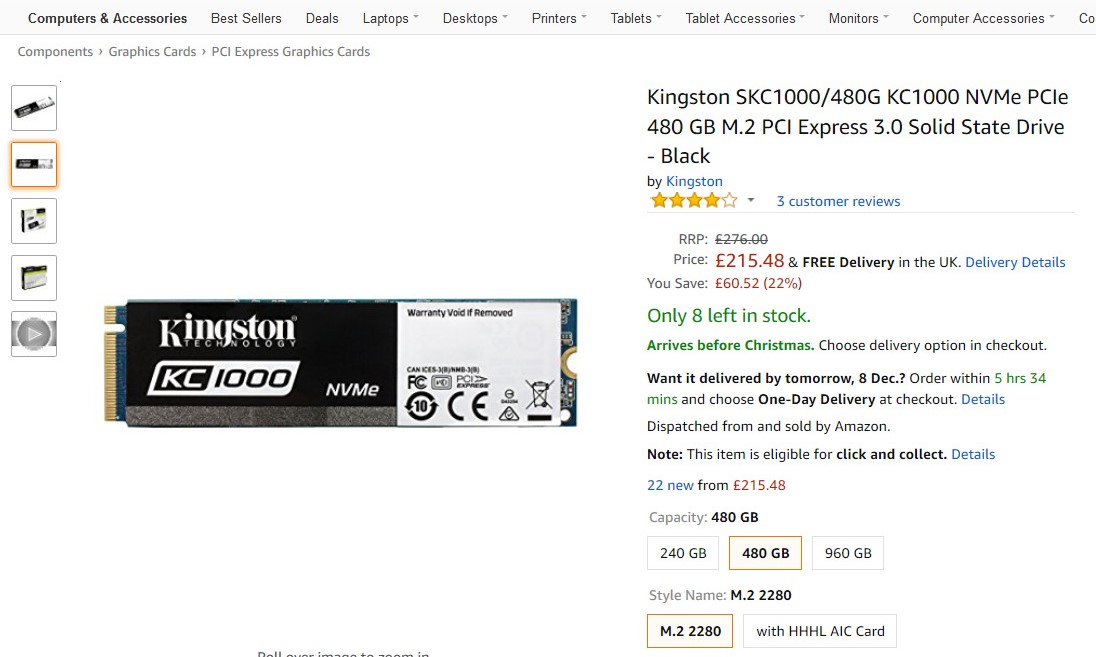The image size is (1096, 657).
Task: Click Arrives before Christmas text
Action: click(x=730, y=345)
